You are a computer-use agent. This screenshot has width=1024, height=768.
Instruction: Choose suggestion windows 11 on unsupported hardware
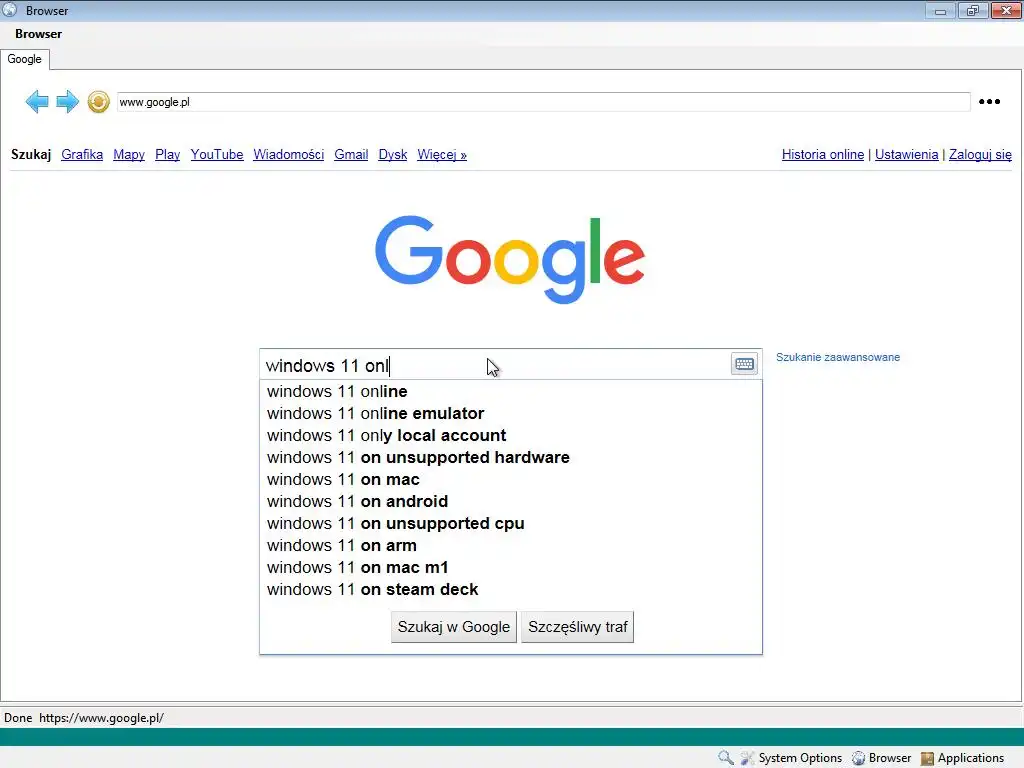[x=511, y=457]
